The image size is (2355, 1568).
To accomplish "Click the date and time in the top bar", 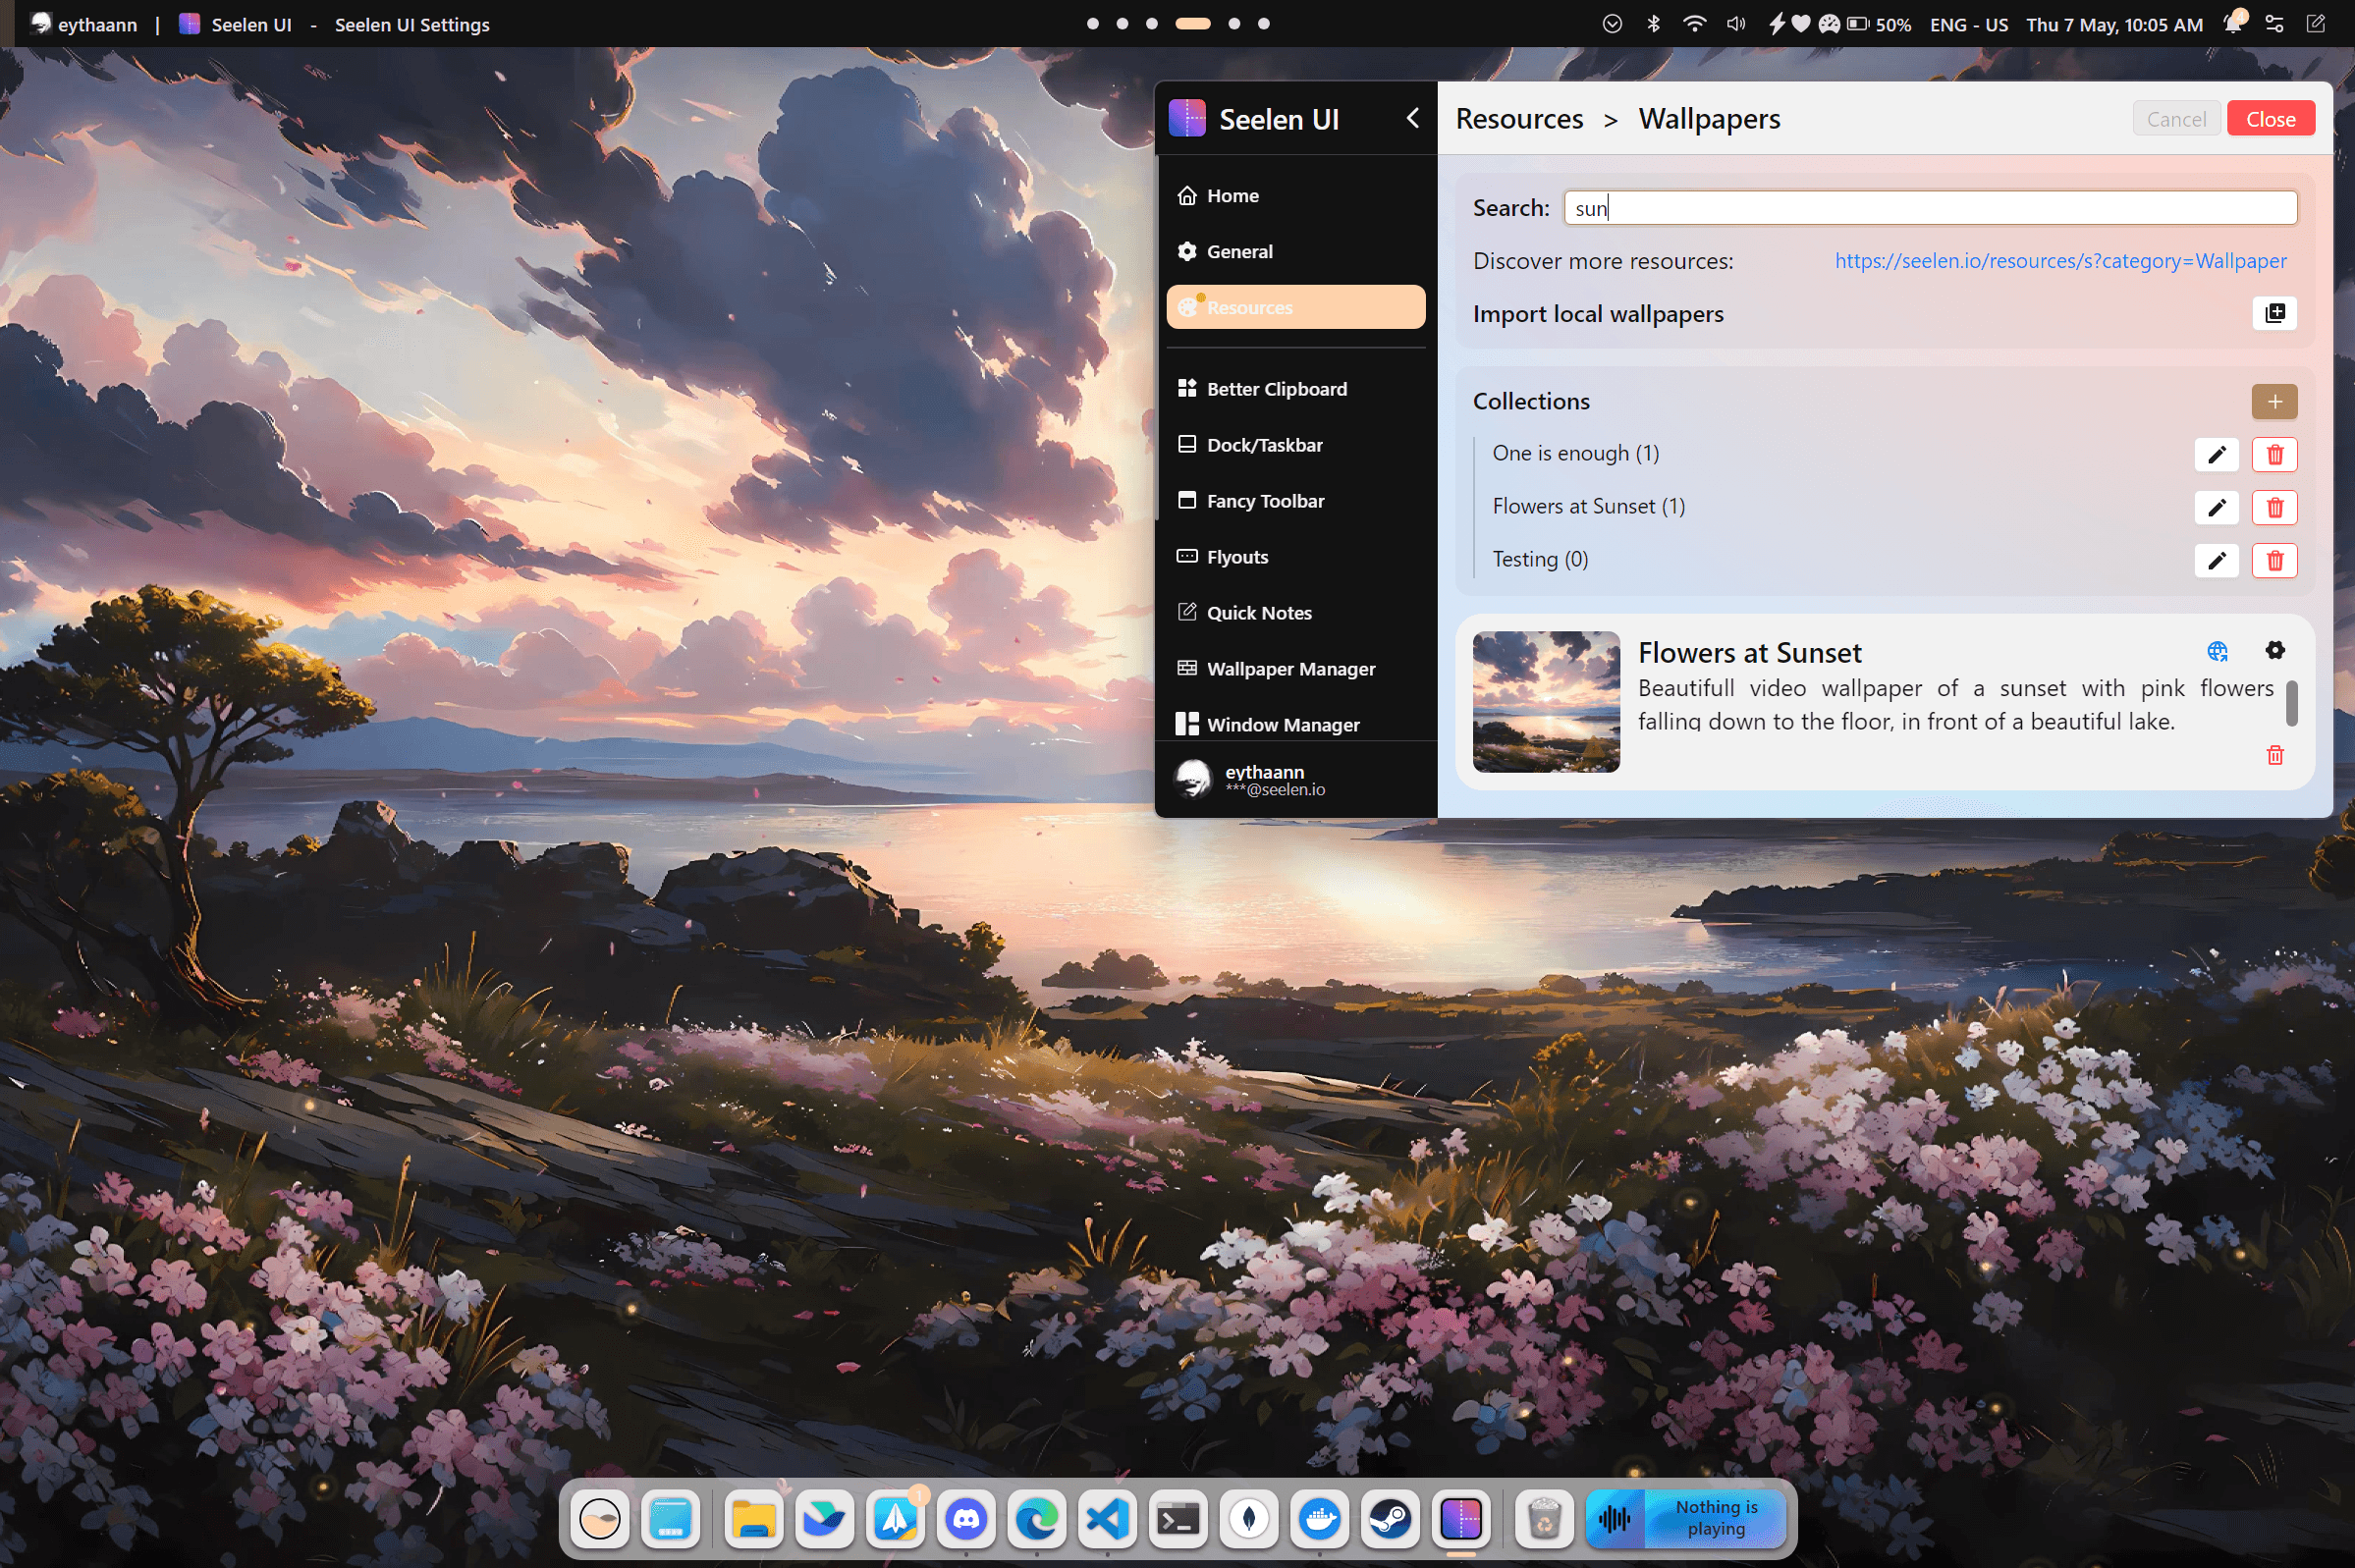I will point(2114,24).
